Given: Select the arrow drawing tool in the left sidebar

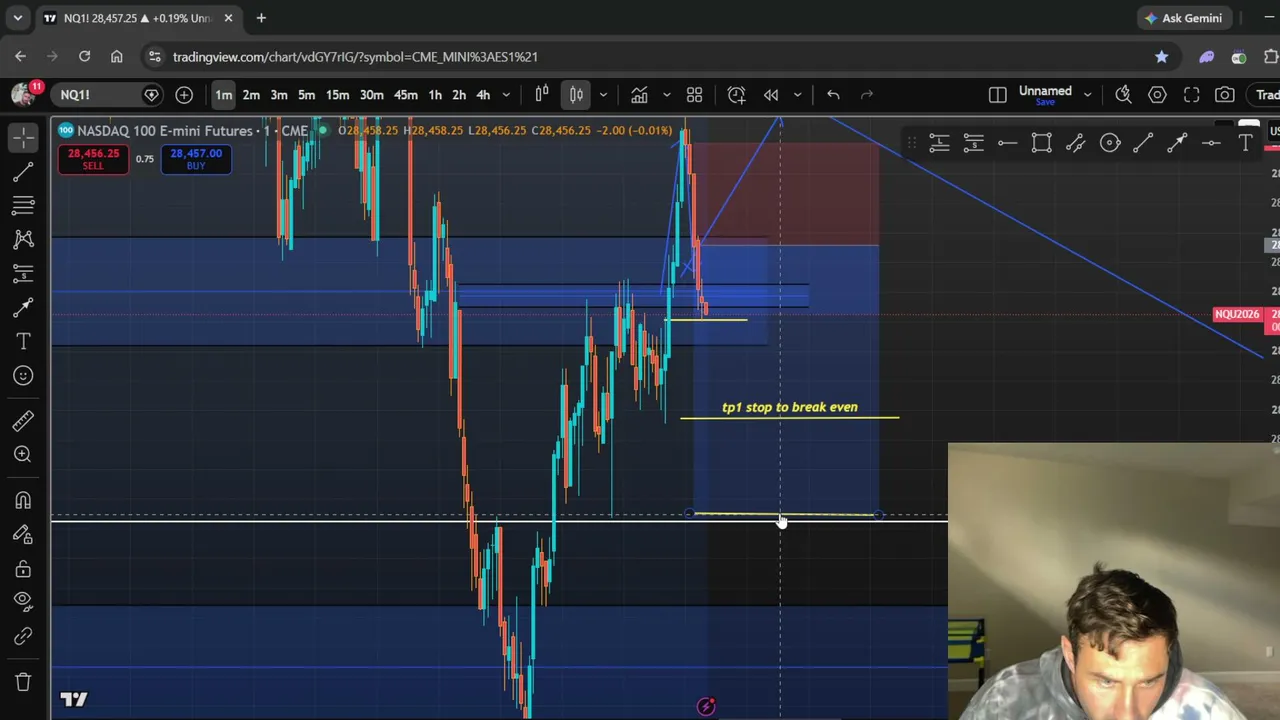Looking at the screenshot, I should [x=23, y=308].
